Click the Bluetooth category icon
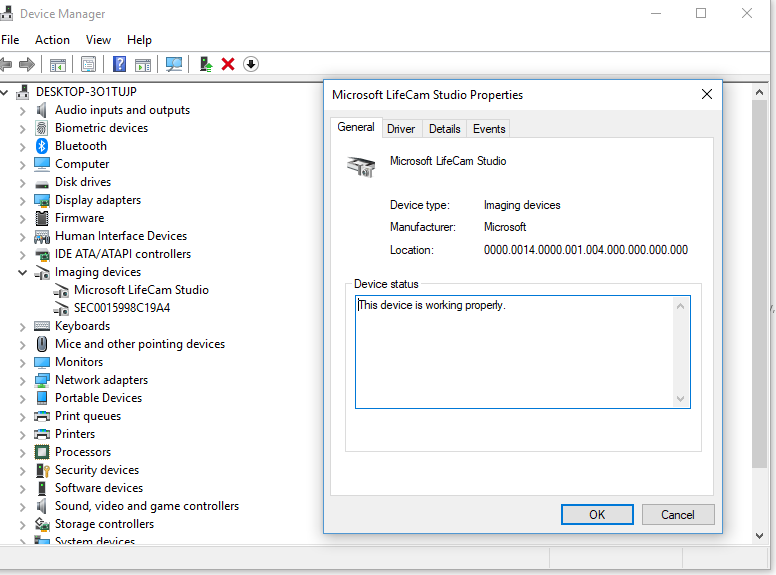Viewport: 776px width, 575px height. coord(42,146)
